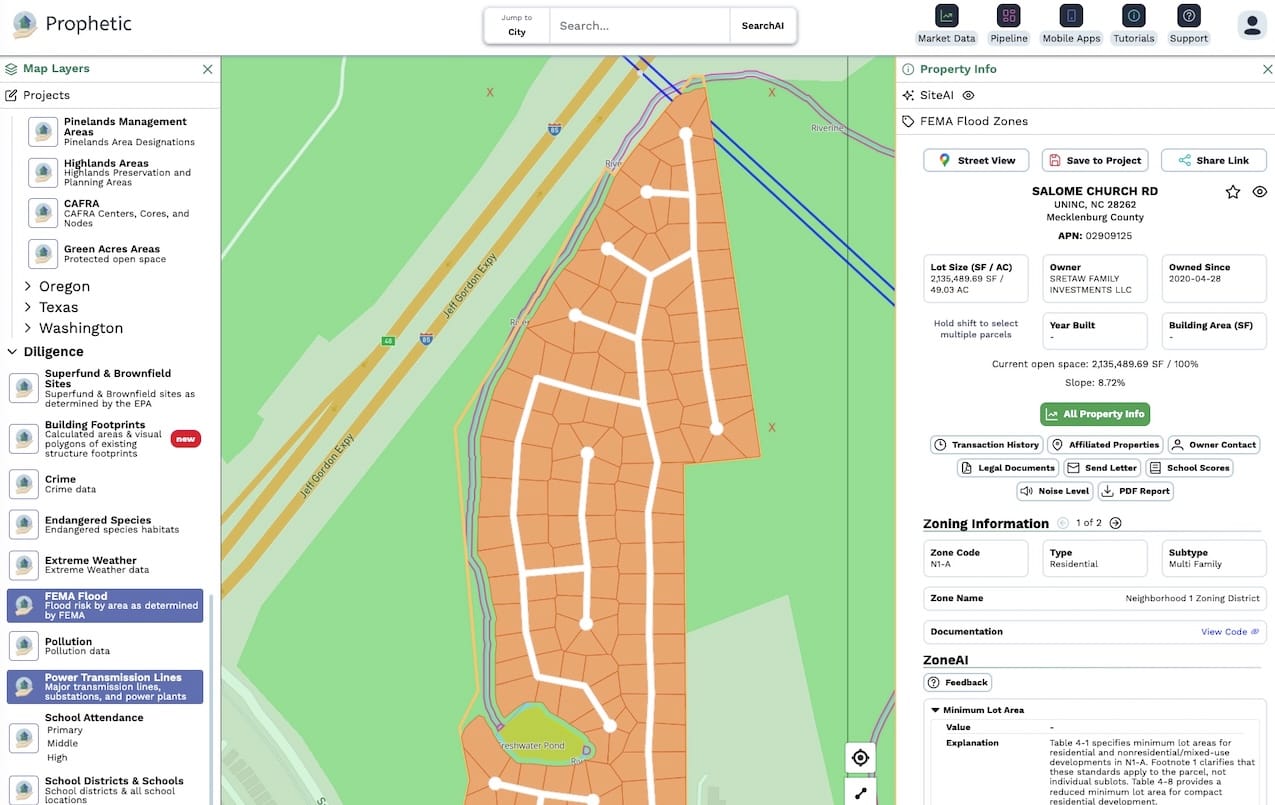Toggle the eye icon beside Salome Church Rd
The width and height of the screenshot is (1275, 805).
point(1259,191)
